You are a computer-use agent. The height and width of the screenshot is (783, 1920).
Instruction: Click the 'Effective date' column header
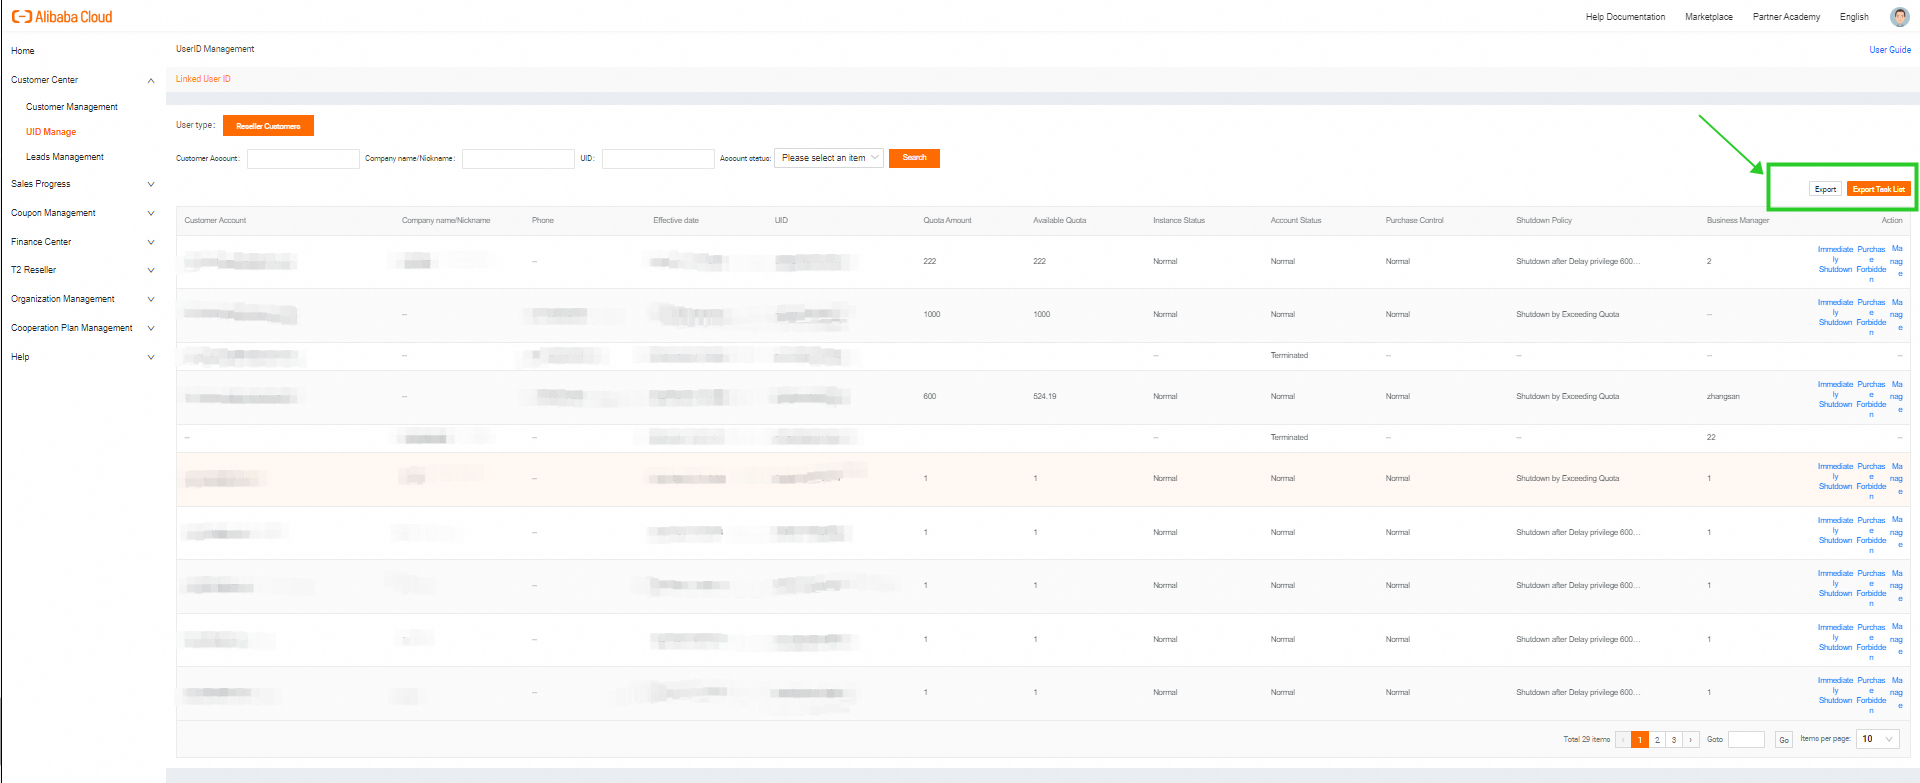[x=676, y=221]
